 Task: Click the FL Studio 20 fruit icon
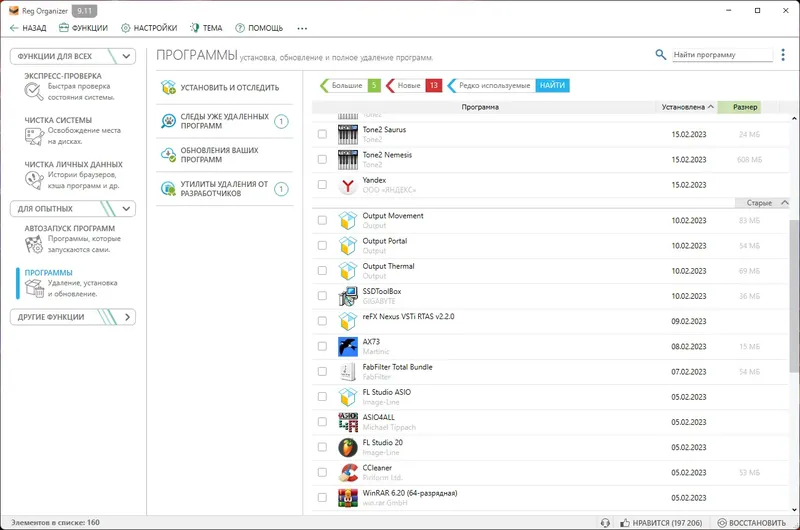[x=348, y=447]
